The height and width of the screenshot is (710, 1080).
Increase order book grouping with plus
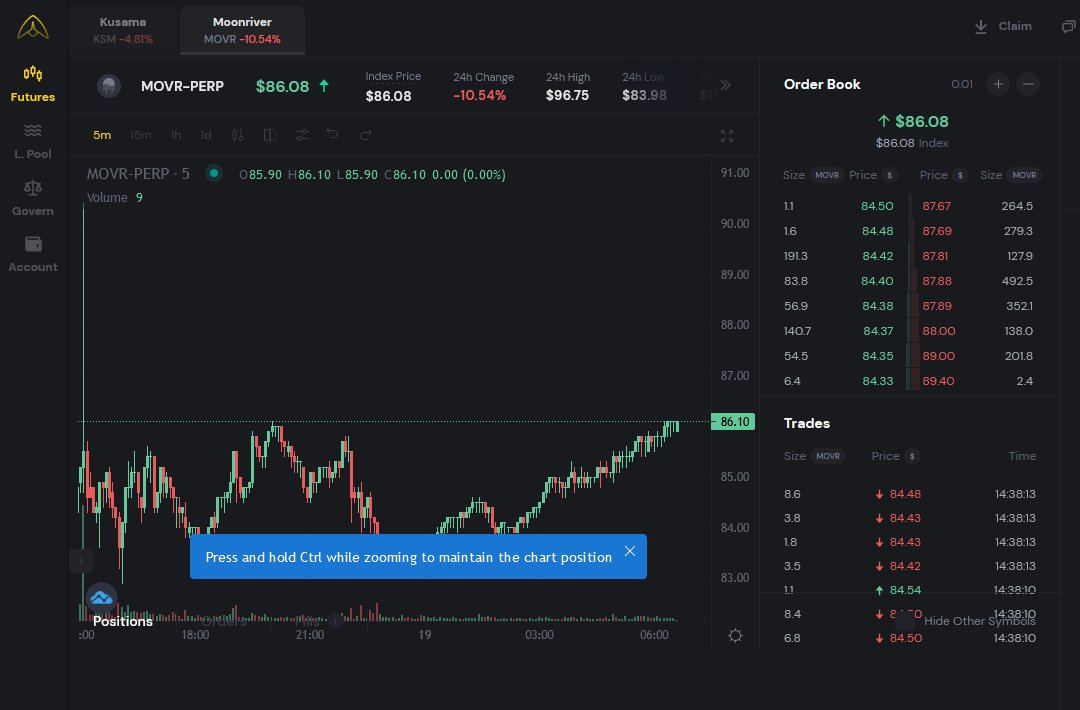click(998, 84)
